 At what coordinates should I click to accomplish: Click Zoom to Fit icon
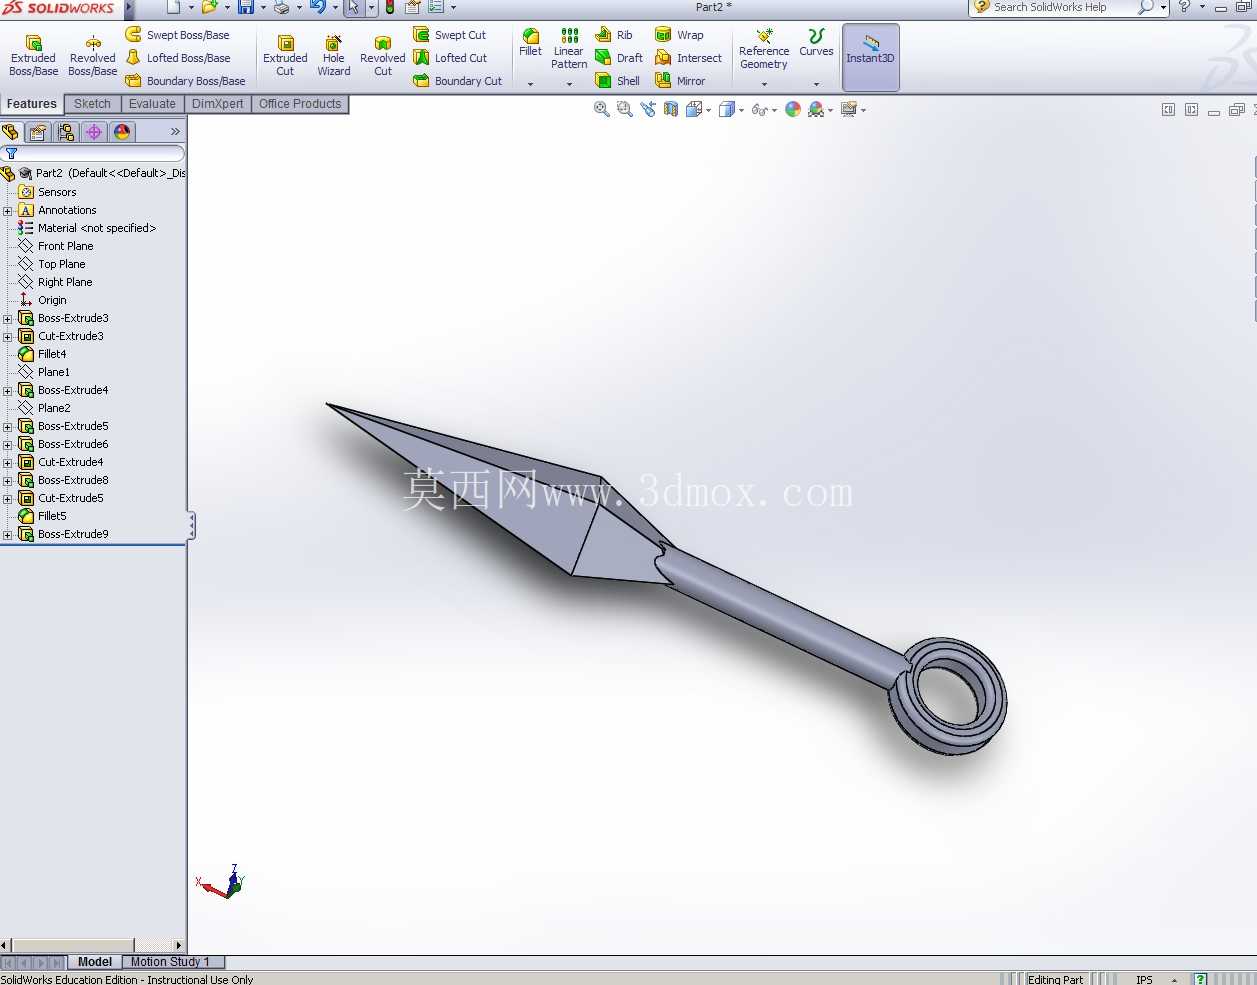(602, 109)
